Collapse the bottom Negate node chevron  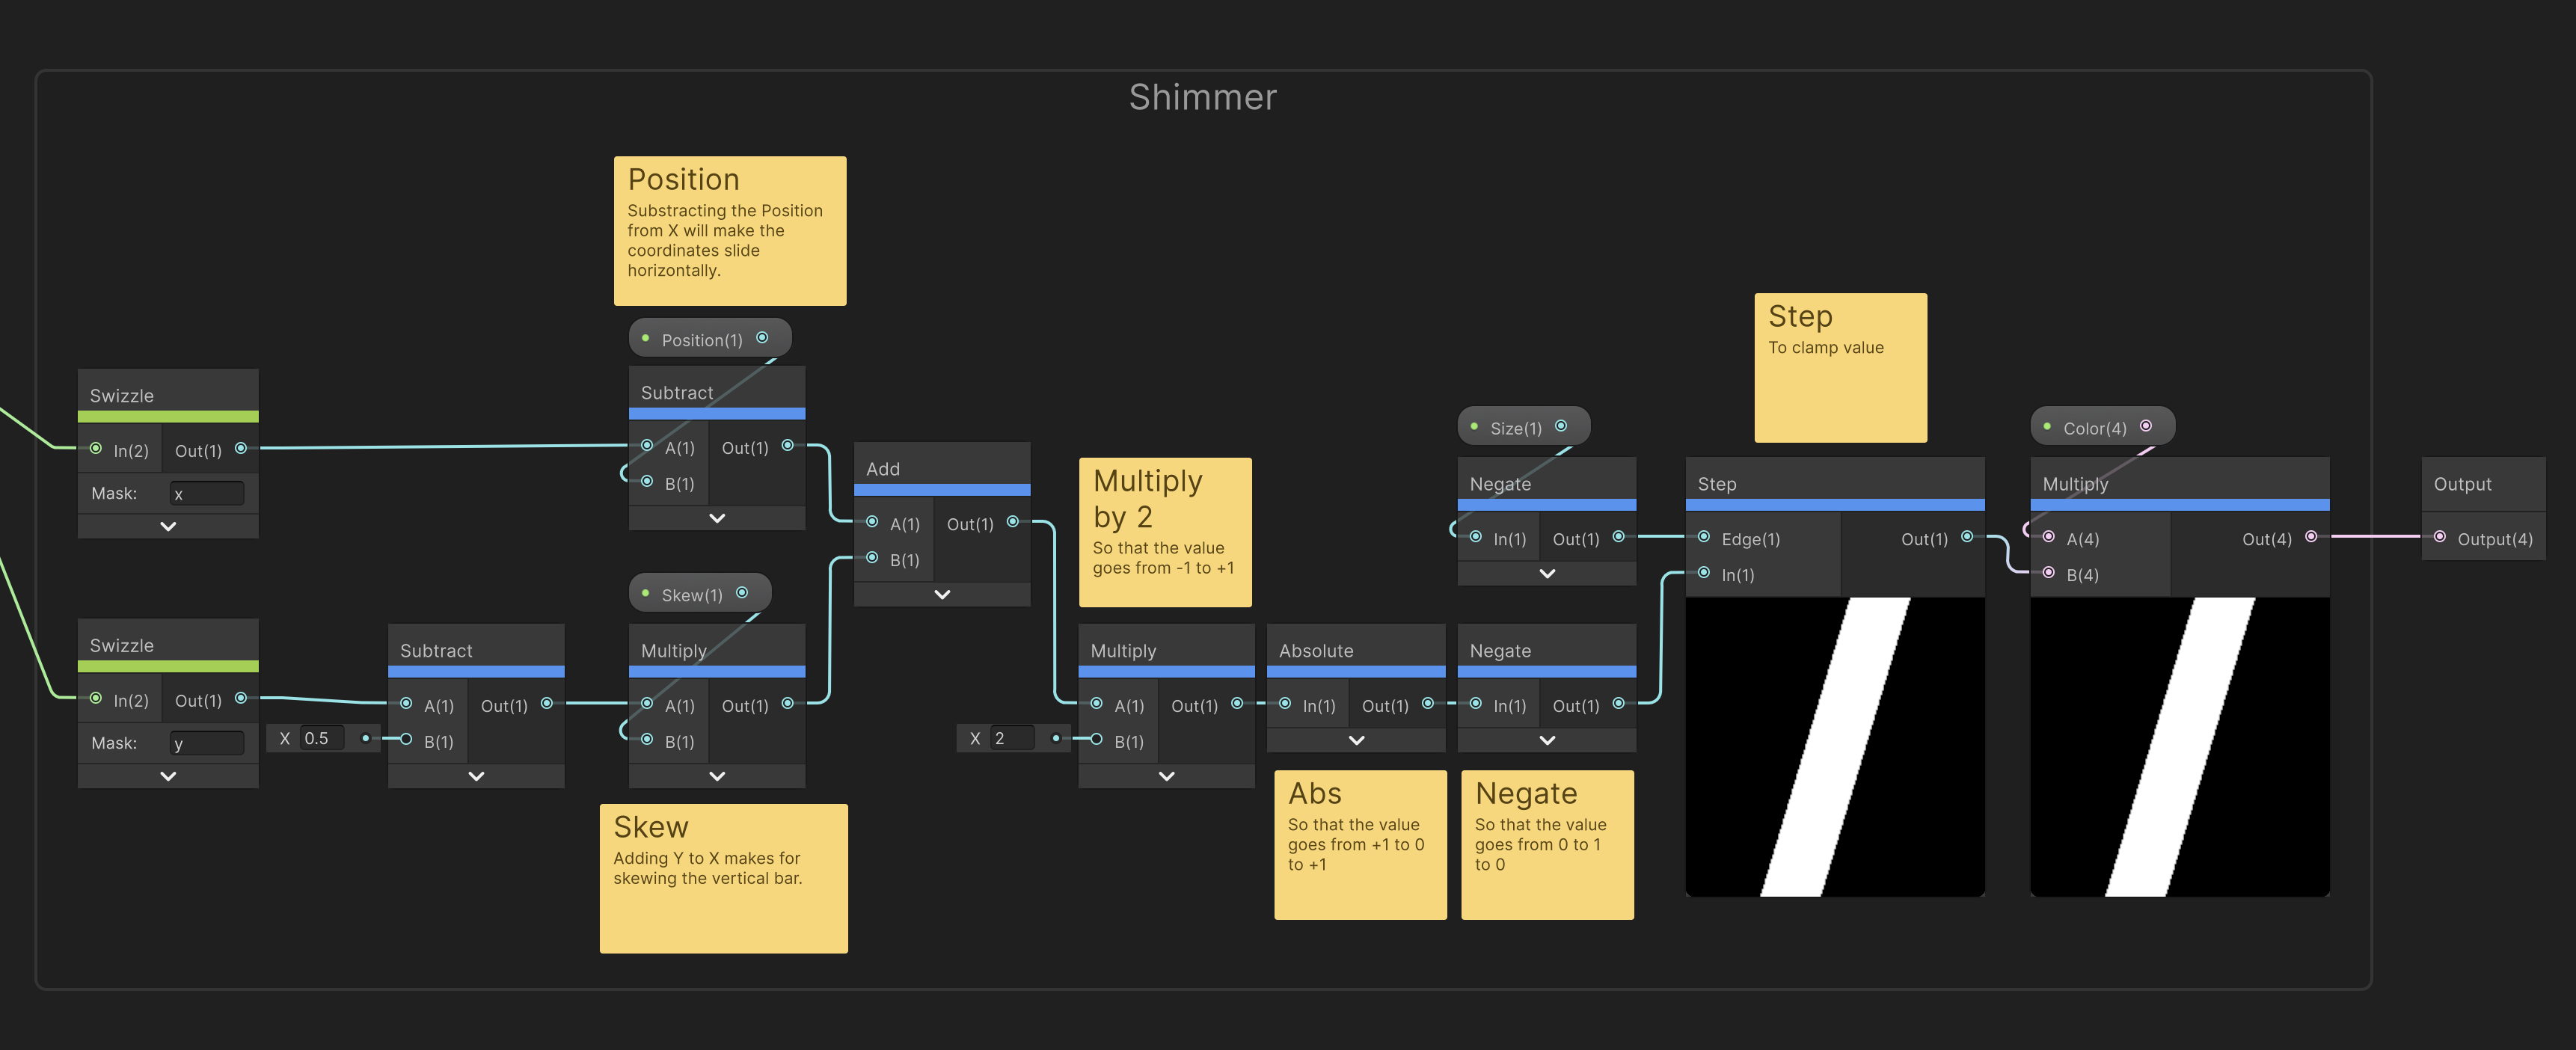[x=1547, y=740]
